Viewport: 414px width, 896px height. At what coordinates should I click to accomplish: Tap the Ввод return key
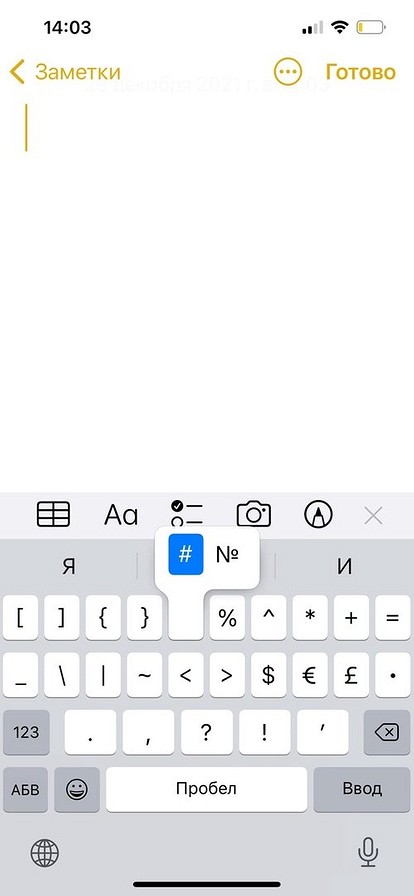(362, 789)
